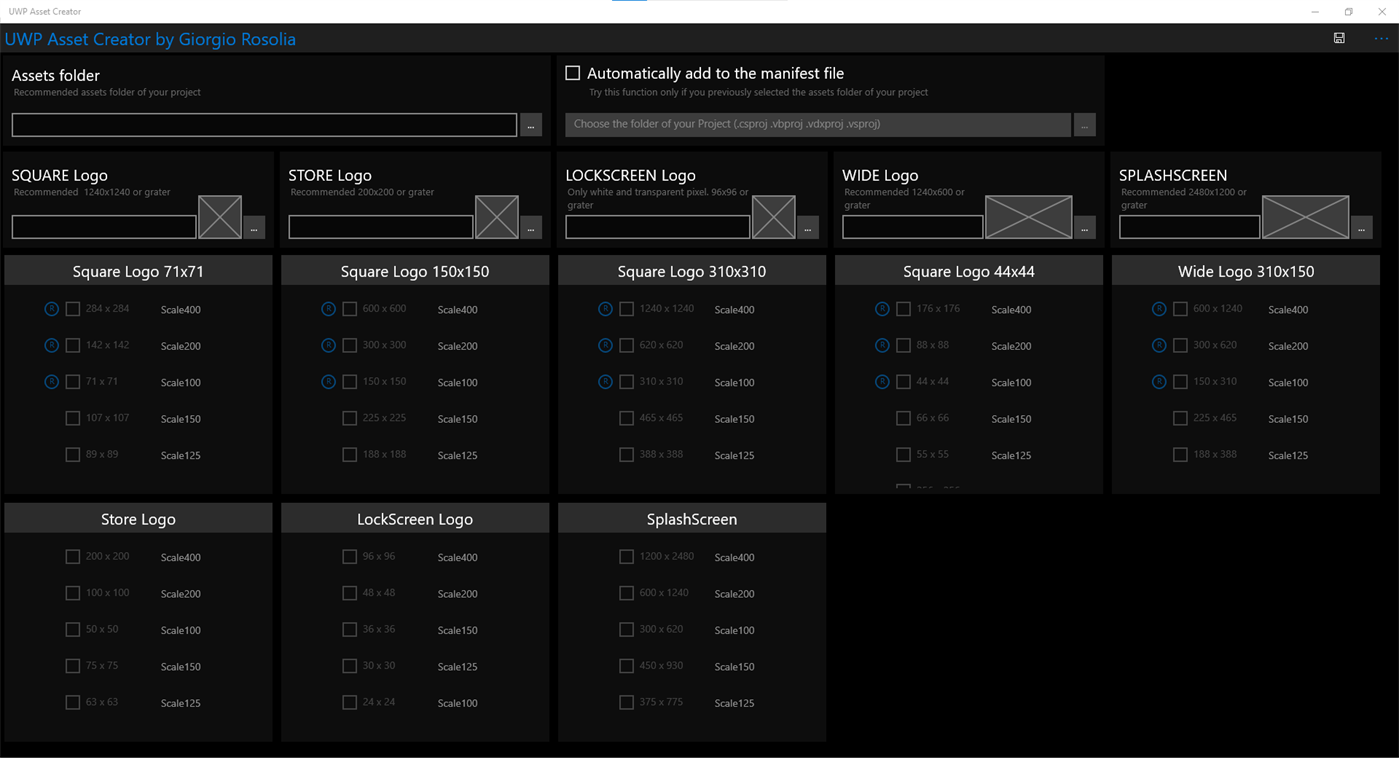Click the '48 x 48' size text
Screen dimensions: 1399x758
(x=379, y=593)
